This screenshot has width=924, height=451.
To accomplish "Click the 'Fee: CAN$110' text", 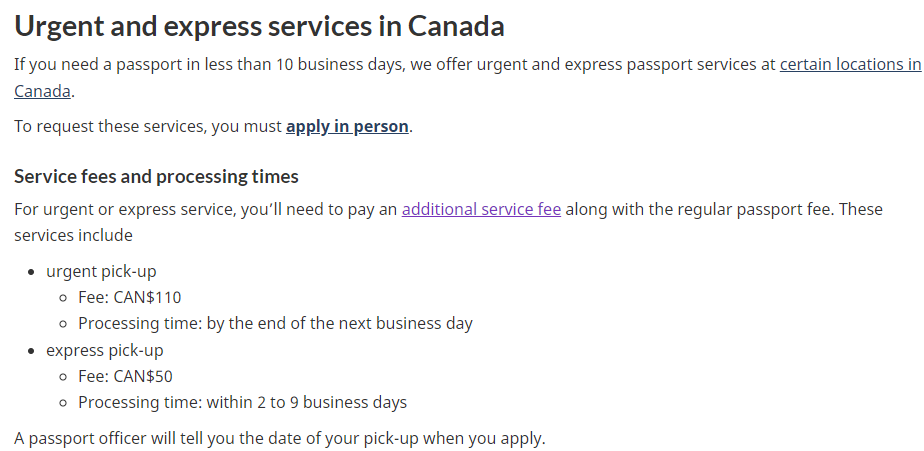I will coord(130,297).
